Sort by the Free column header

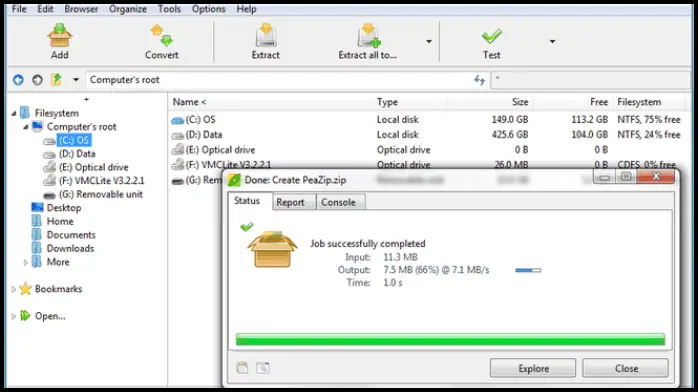point(599,102)
